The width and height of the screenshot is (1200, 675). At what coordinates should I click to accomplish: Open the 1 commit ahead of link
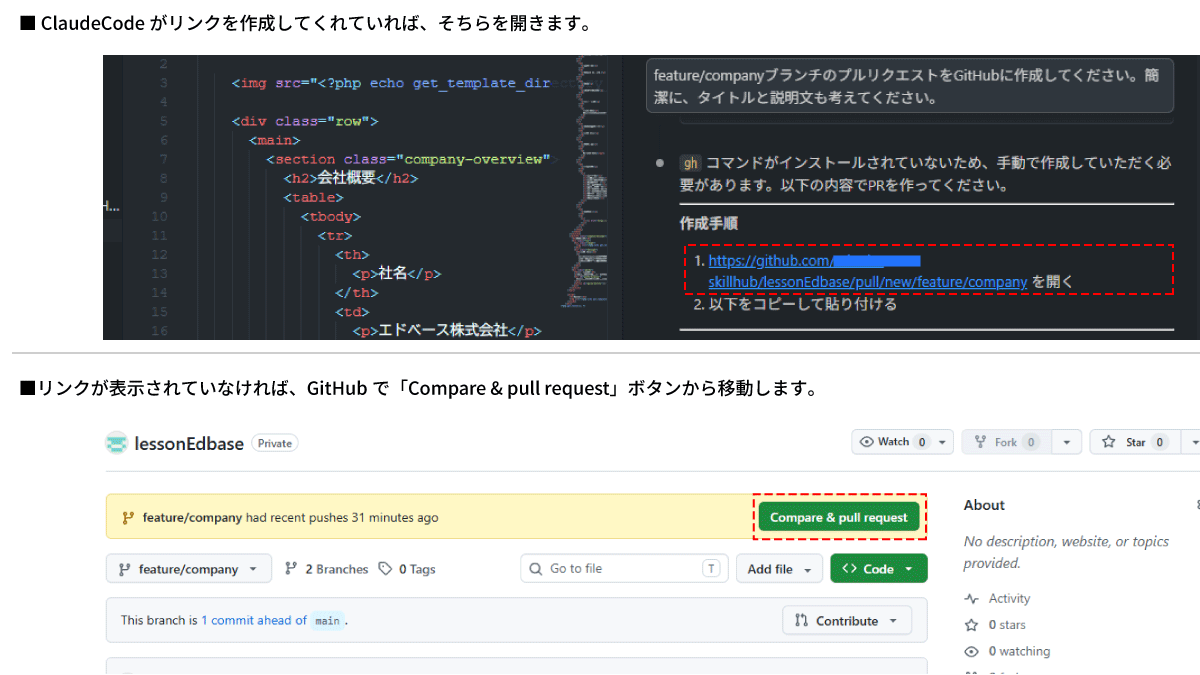[x=254, y=620]
